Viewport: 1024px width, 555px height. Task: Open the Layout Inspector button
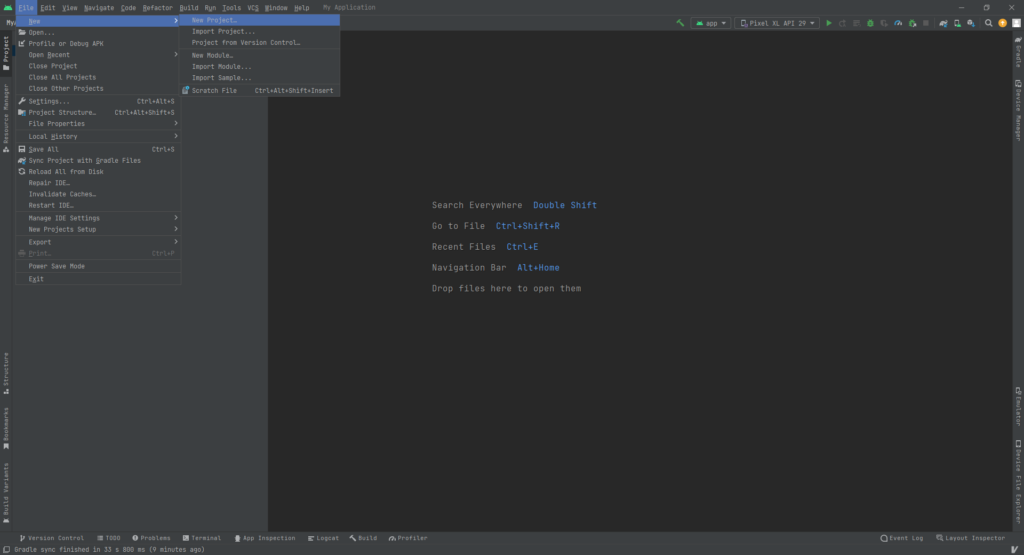click(970, 538)
